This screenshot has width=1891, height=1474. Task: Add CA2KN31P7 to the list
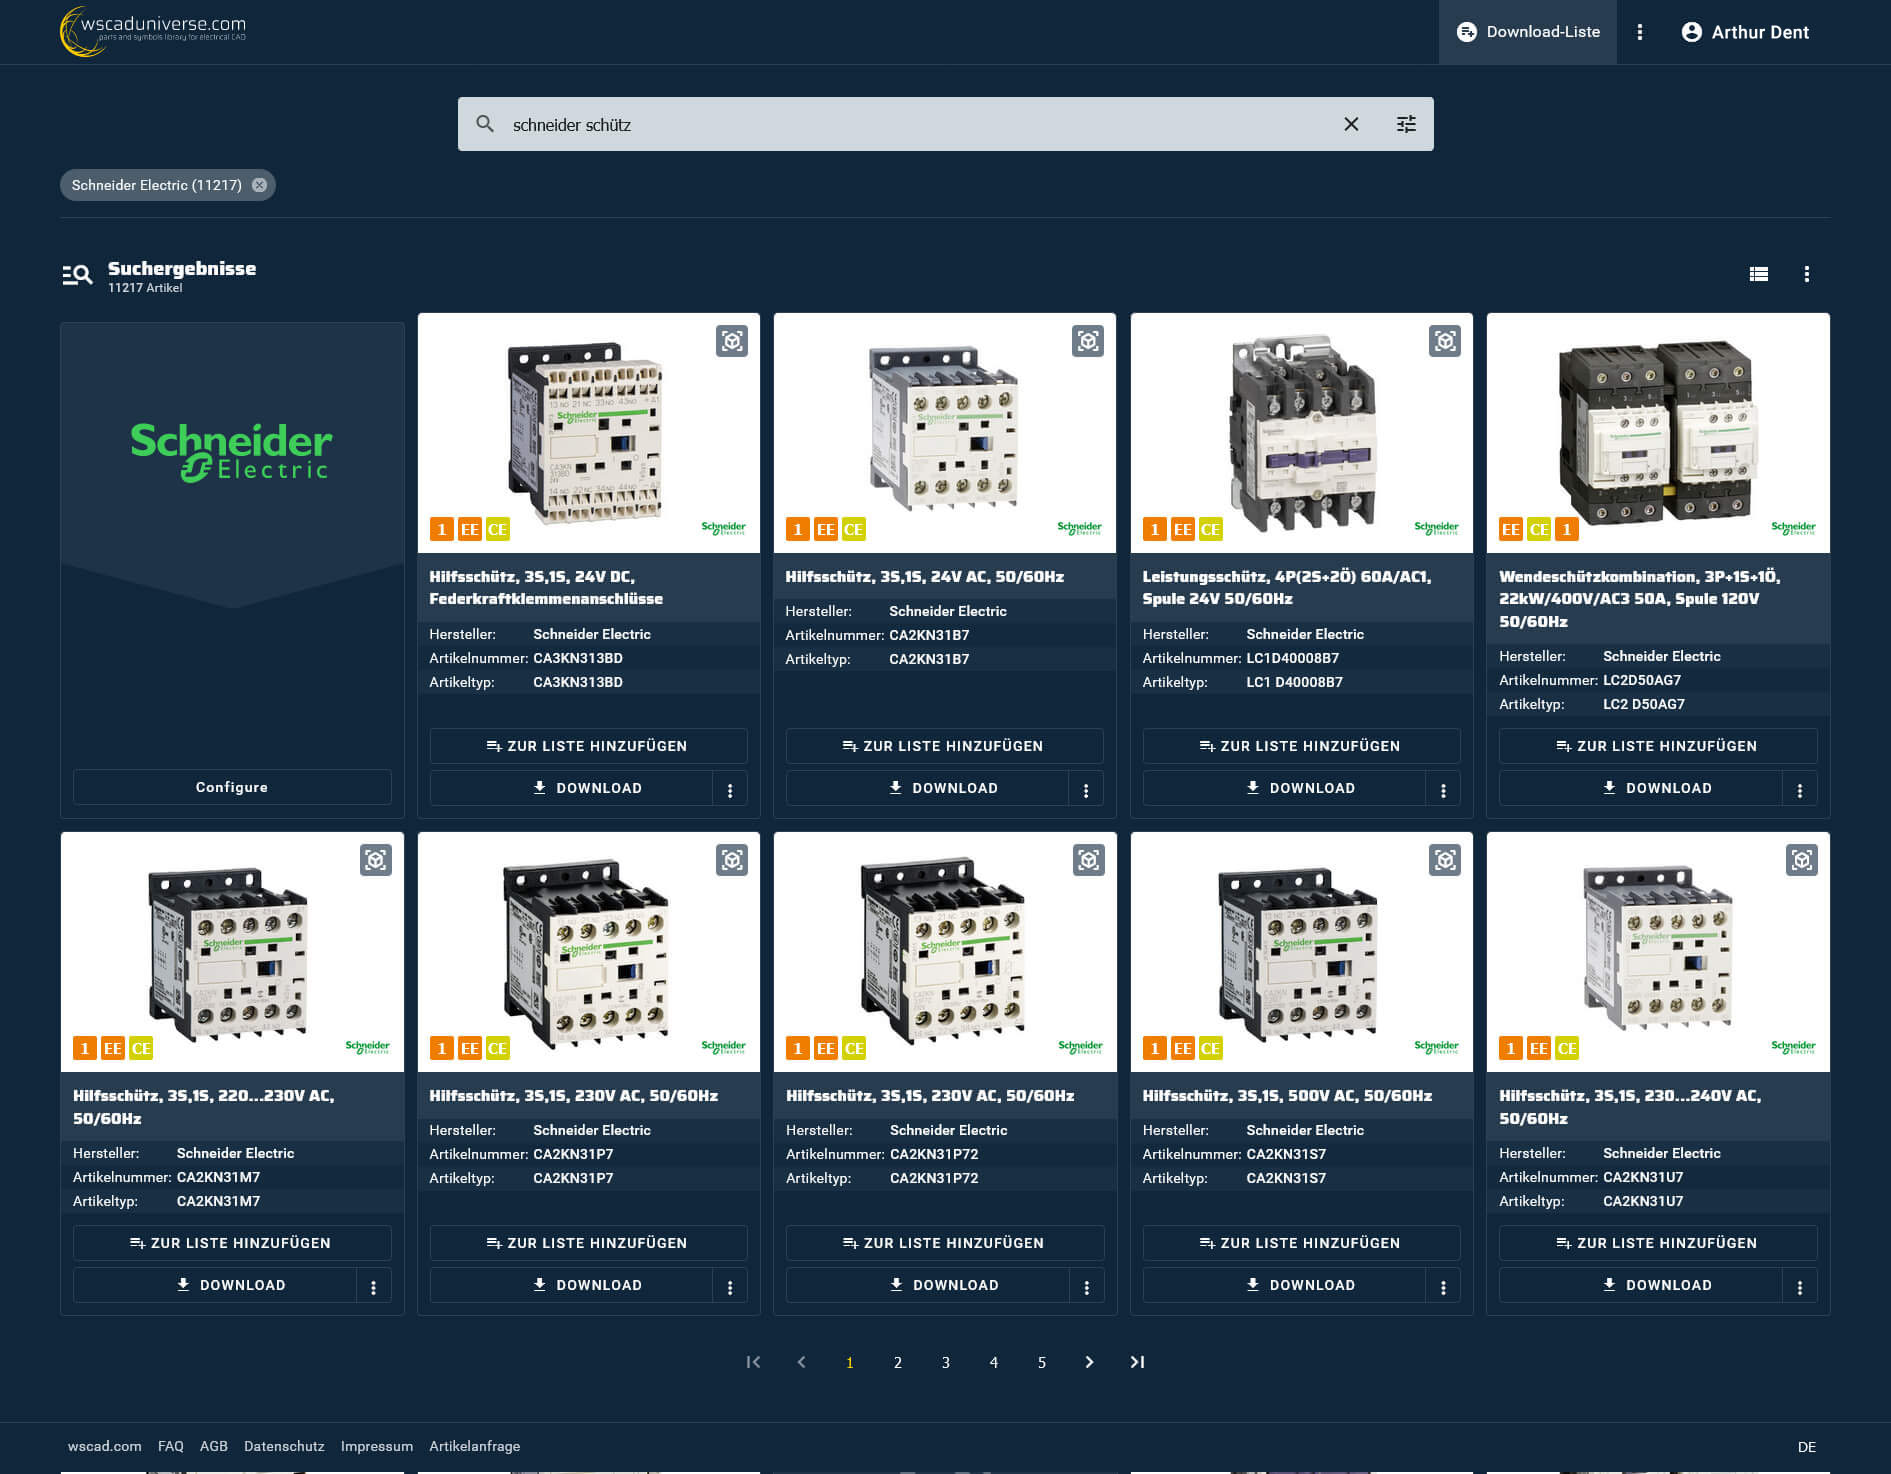tap(588, 1243)
